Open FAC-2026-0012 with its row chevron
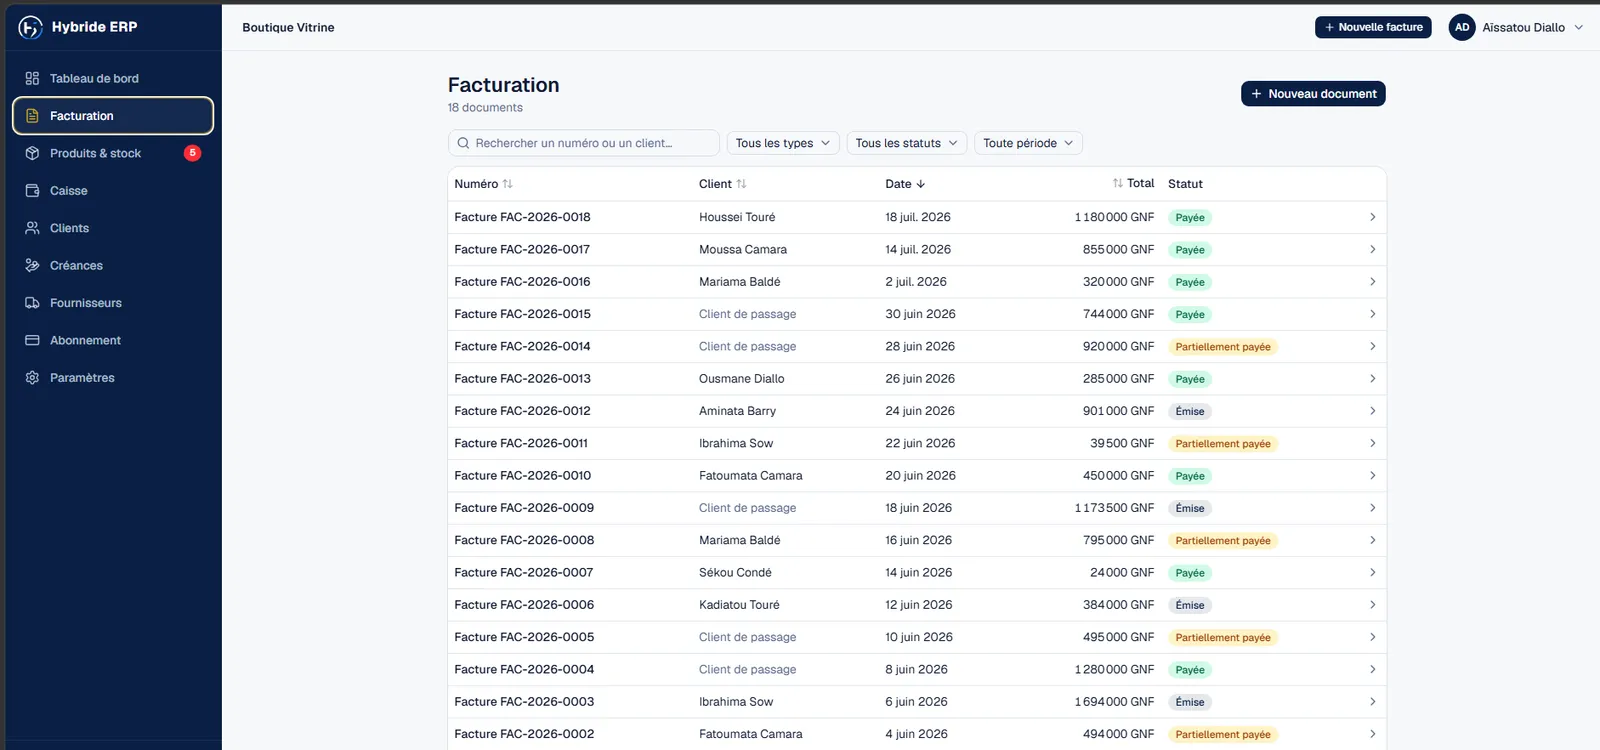Image resolution: width=1600 pixels, height=750 pixels. 1372,411
